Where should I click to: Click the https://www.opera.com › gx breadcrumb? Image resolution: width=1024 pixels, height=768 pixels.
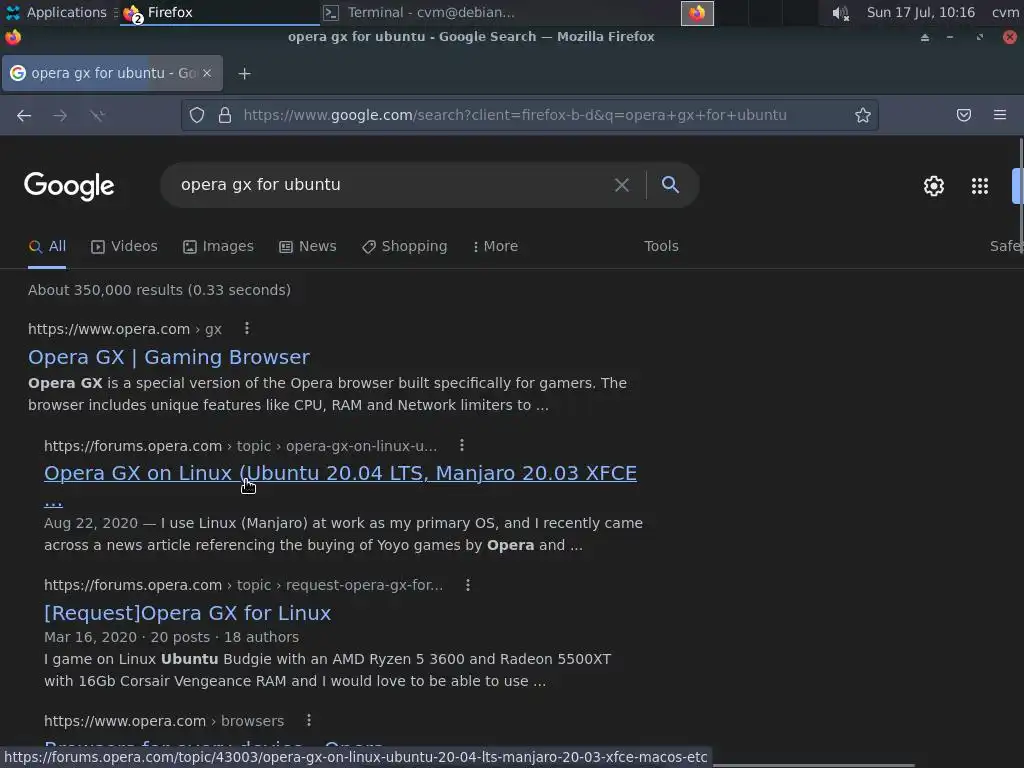pos(125,329)
